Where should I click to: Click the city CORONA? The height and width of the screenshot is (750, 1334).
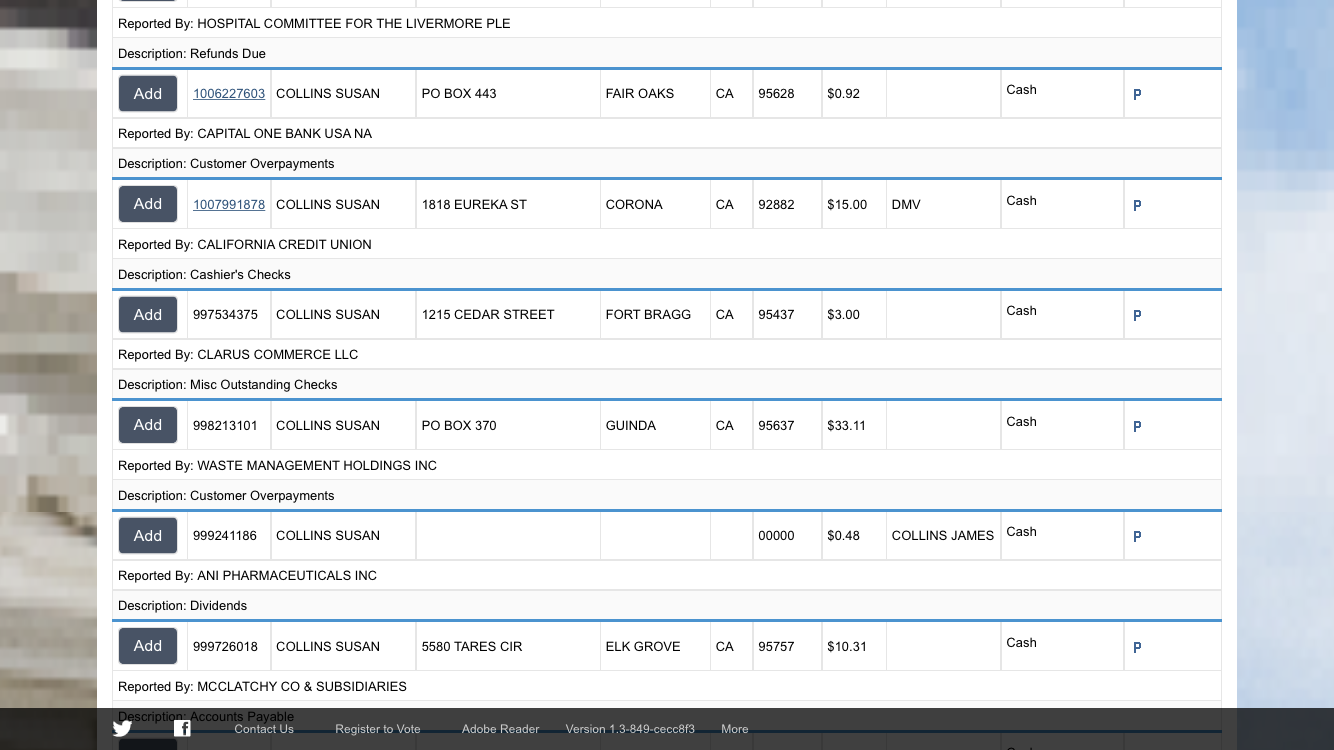click(634, 205)
